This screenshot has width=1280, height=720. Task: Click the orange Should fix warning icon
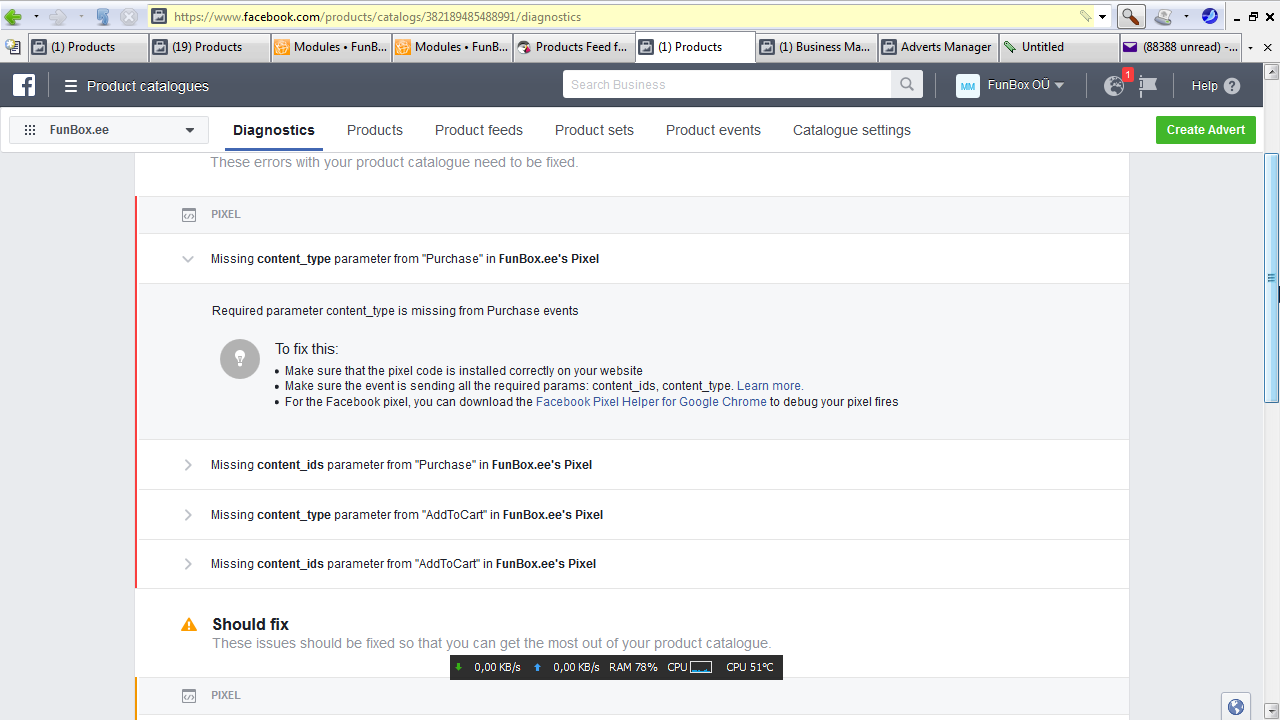(189, 625)
